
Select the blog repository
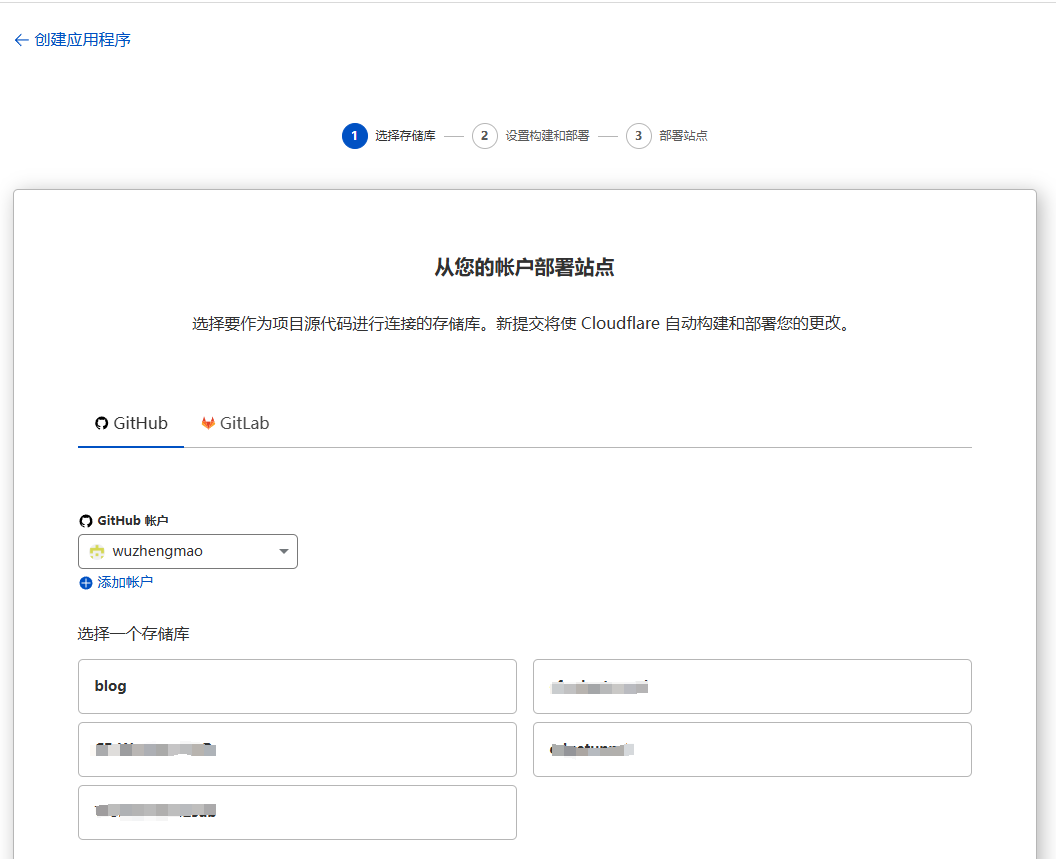pyautogui.click(x=297, y=686)
